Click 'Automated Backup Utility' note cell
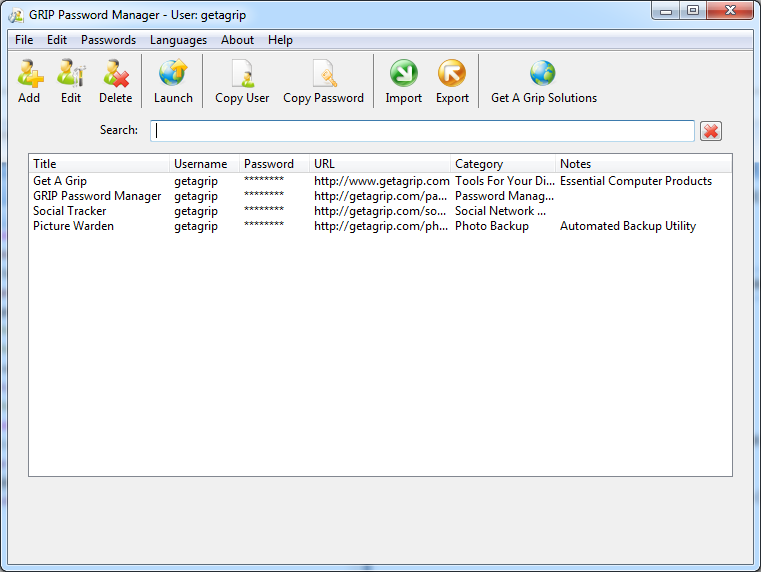This screenshot has width=761, height=572. 628,226
